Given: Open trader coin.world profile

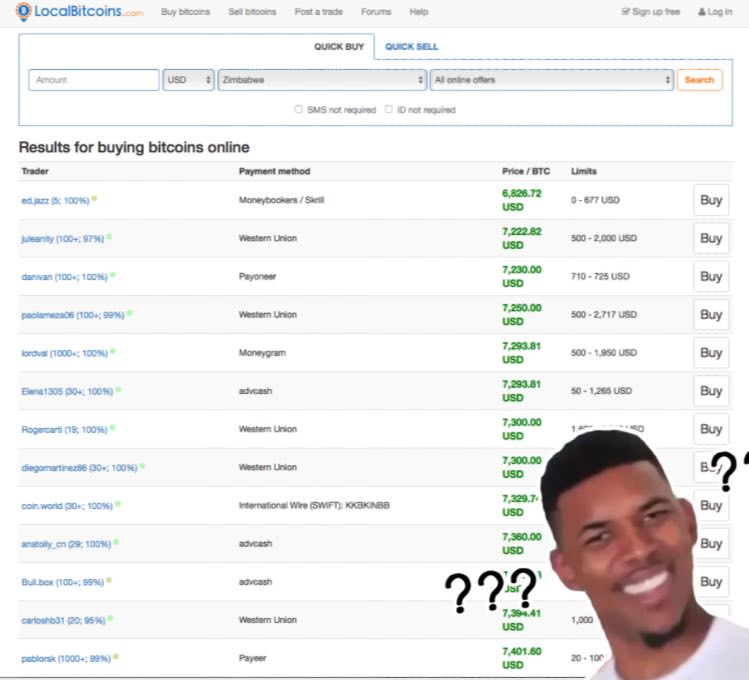Looking at the screenshot, I should coord(67,506).
